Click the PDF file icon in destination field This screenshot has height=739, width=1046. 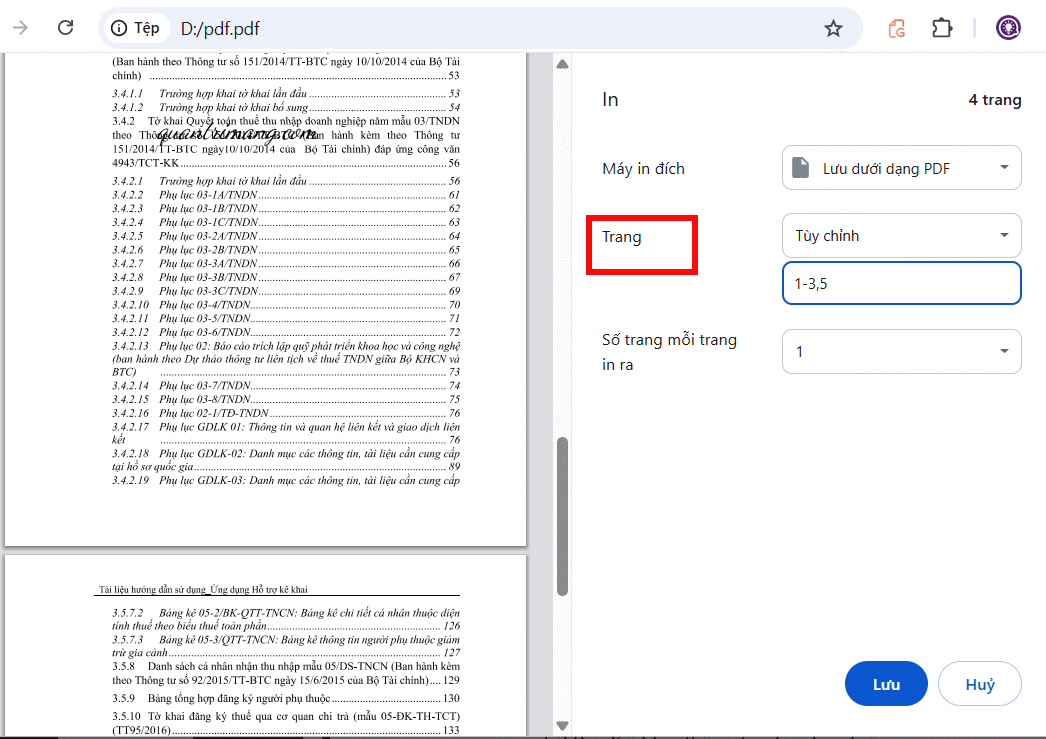[800, 167]
